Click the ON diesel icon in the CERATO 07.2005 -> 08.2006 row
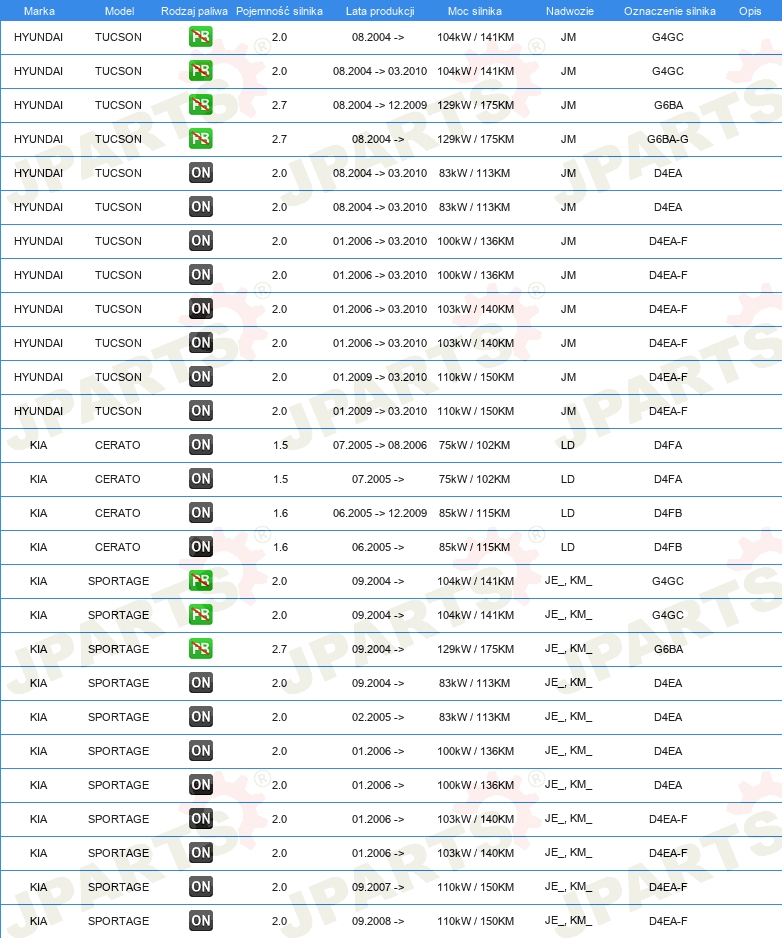This screenshot has width=782, height=938. click(x=200, y=444)
